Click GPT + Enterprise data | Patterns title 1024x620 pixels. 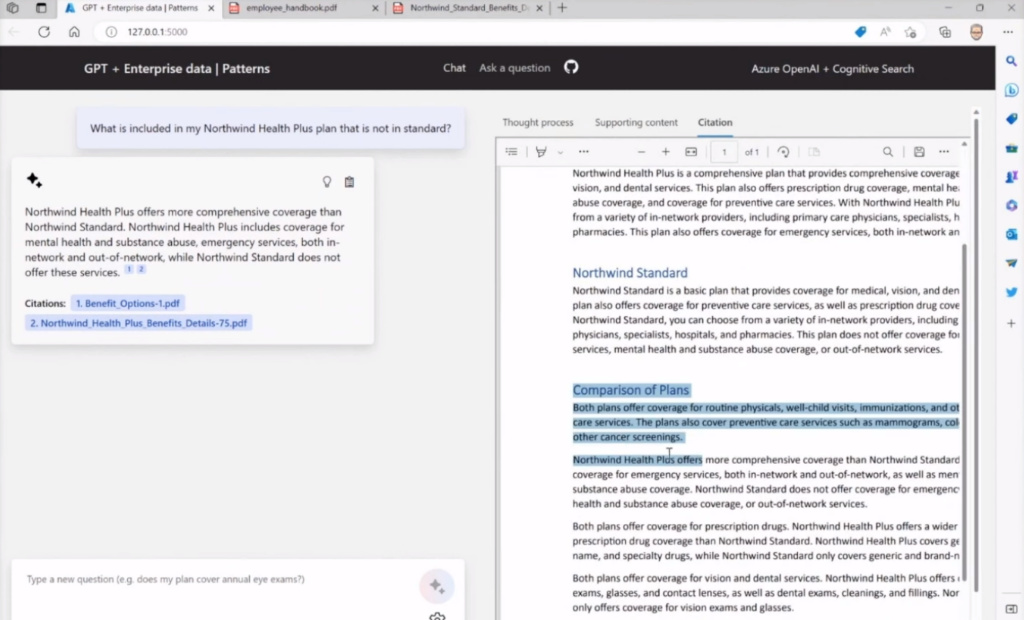click(x=176, y=69)
